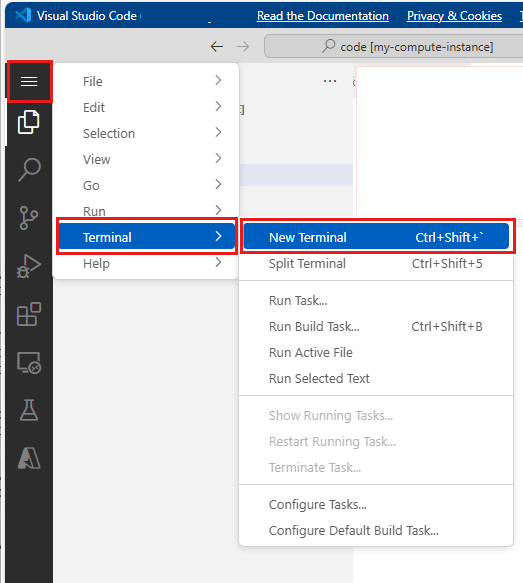Viewport: 523px width, 583px height.
Task: Open the Testing flask view
Action: pos(29,410)
